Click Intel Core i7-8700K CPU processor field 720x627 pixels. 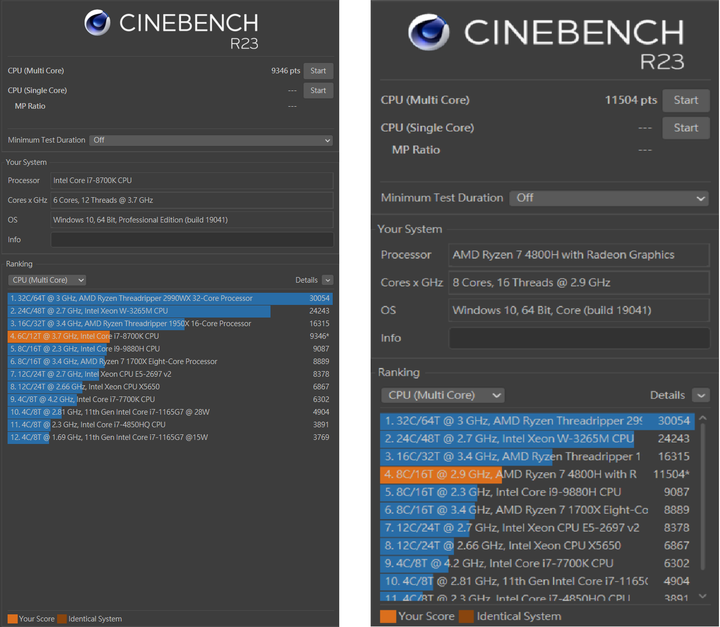pyautogui.click(x=192, y=181)
